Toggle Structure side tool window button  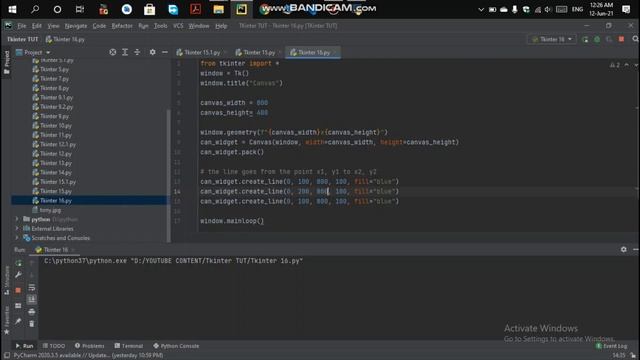(x=6, y=280)
